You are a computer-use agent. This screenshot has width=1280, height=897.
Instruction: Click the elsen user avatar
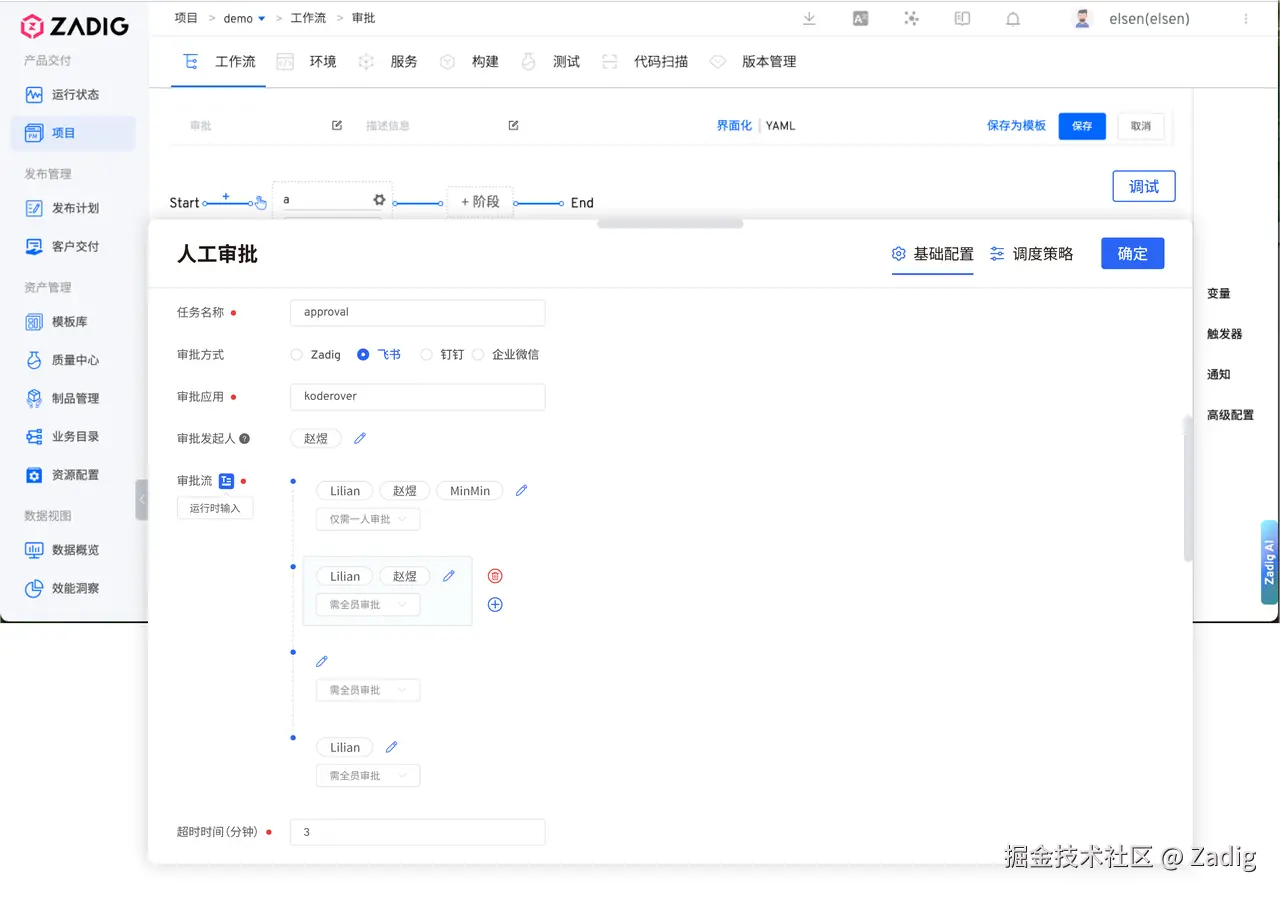[1082, 18]
